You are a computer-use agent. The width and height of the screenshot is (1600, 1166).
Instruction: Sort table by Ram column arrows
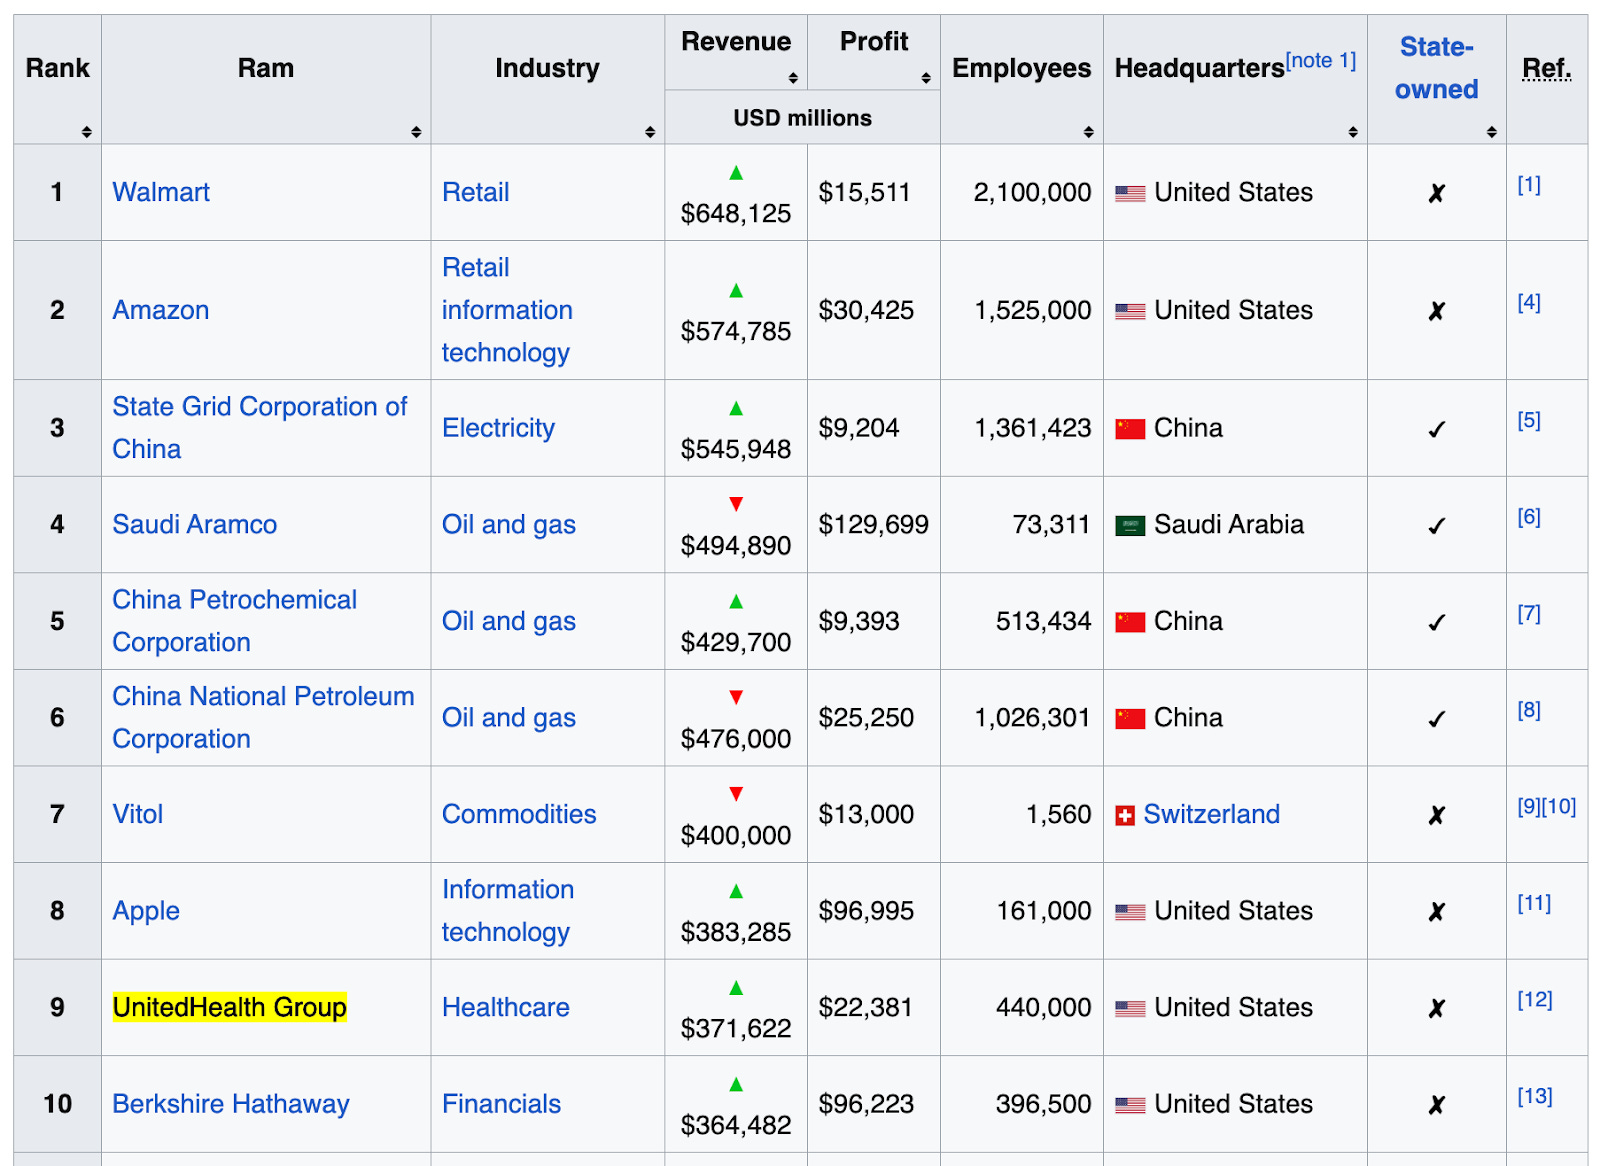[x=416, y=132]
